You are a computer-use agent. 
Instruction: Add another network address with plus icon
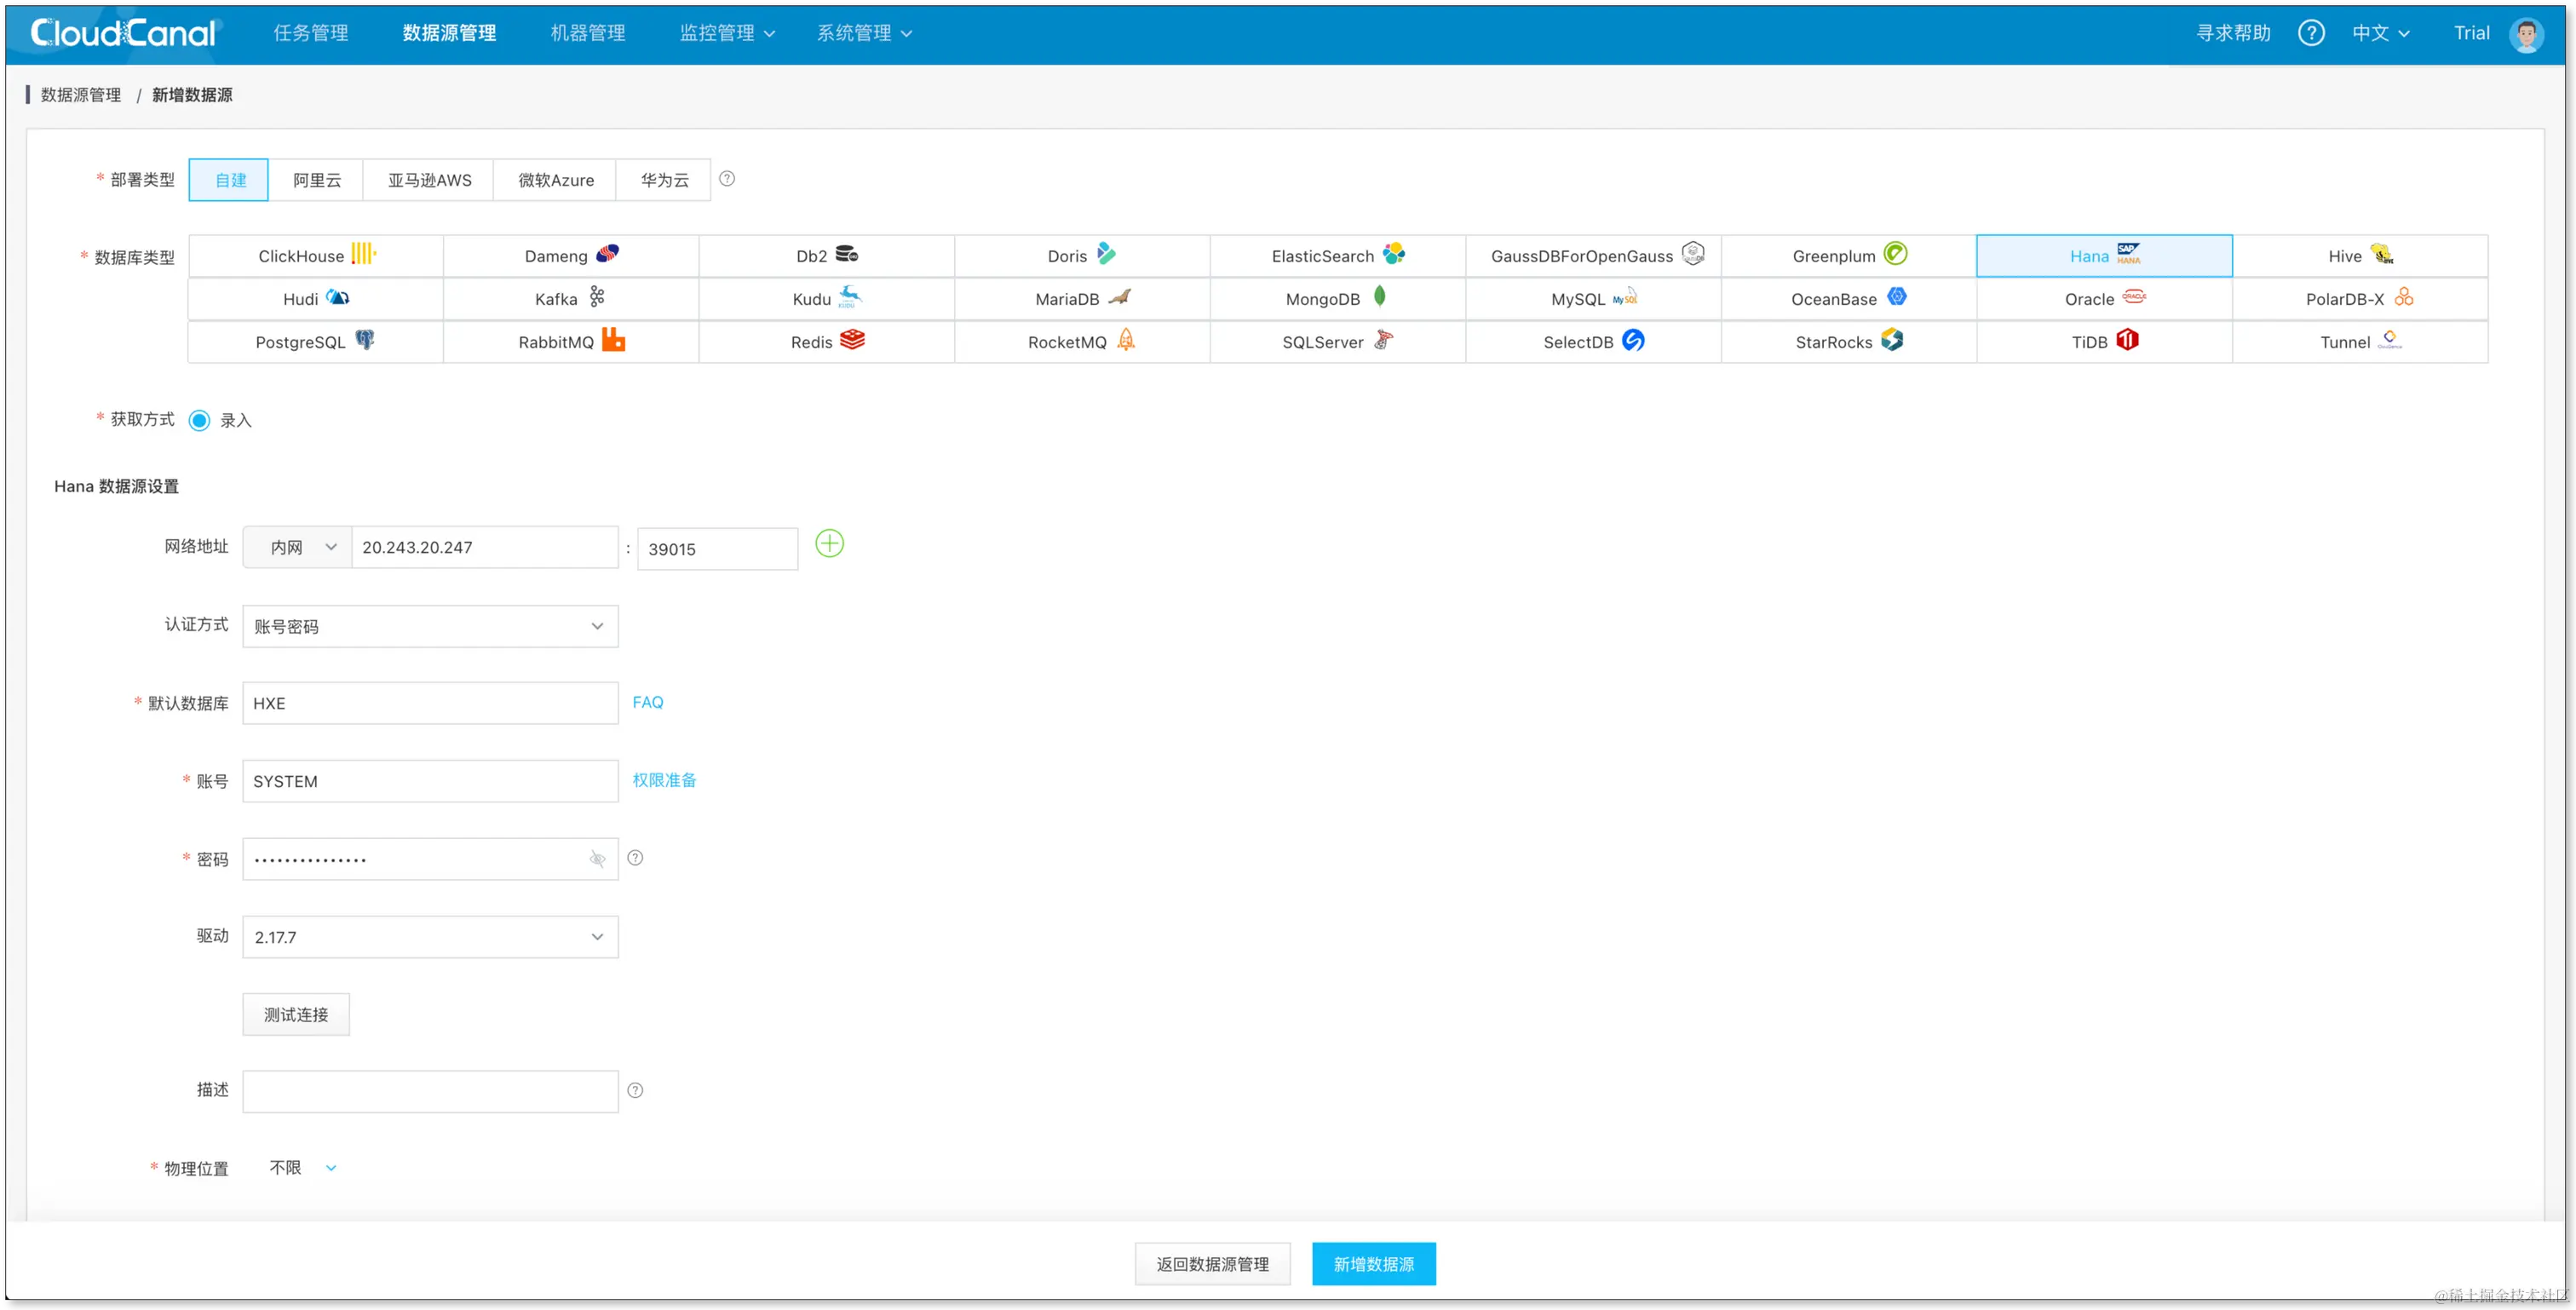coord(829,544)
